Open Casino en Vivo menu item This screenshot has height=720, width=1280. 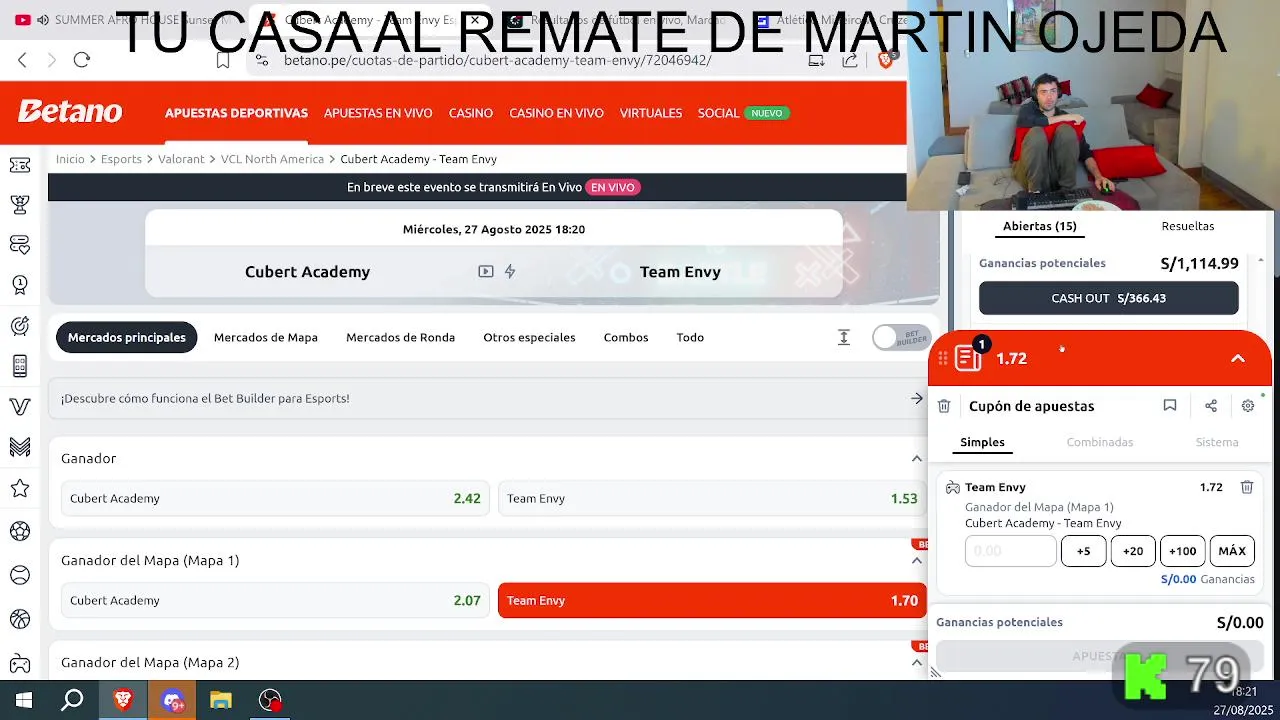[x=557, y=113]
